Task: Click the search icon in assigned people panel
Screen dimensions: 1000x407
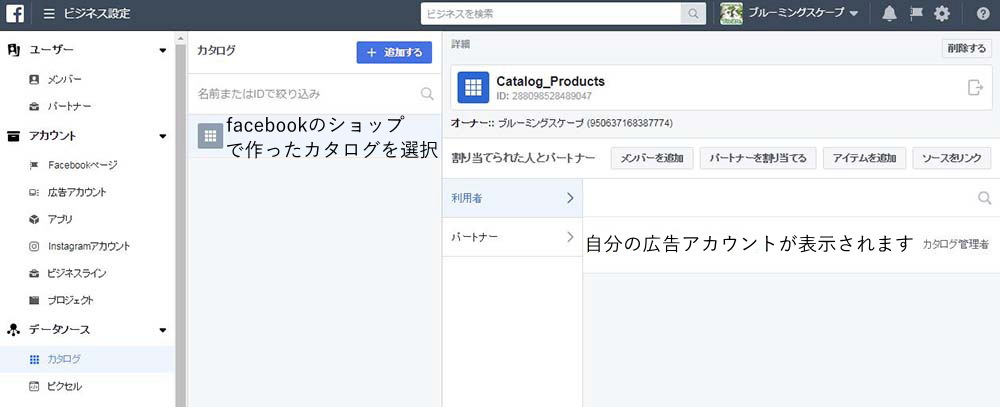Action: click(x=985, y=198)
